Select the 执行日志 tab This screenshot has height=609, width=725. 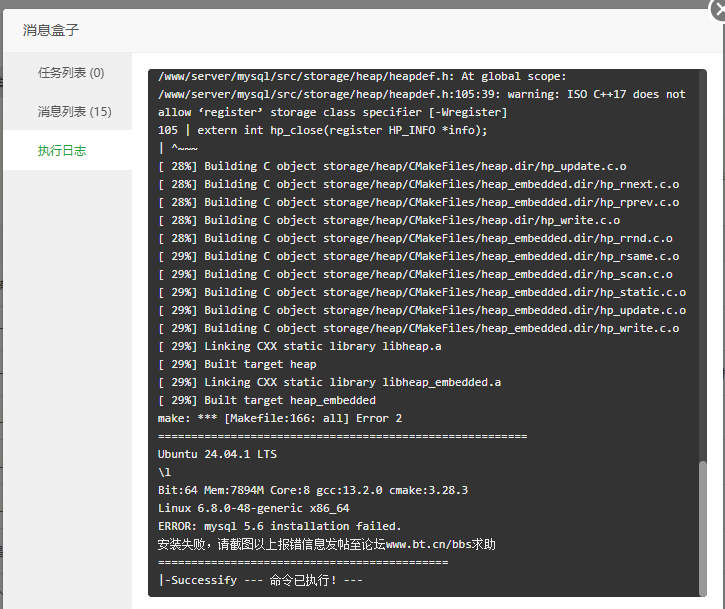click(62, 150)
